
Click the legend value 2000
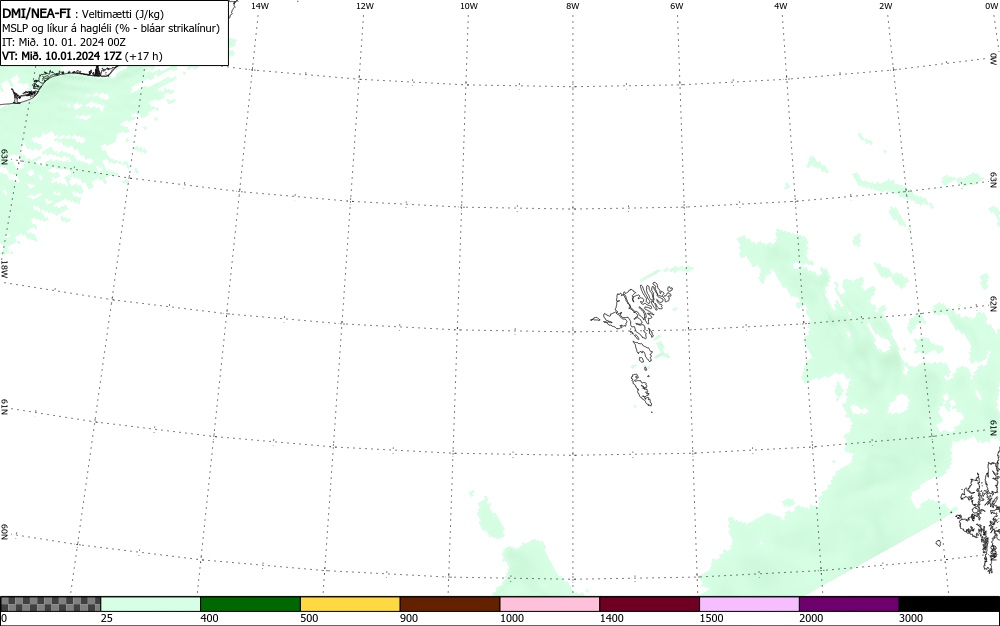(x=811, y=618)
